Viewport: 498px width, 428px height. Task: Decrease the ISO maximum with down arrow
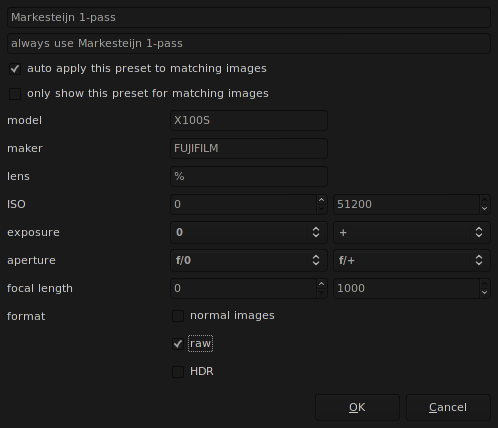point(484,209)
